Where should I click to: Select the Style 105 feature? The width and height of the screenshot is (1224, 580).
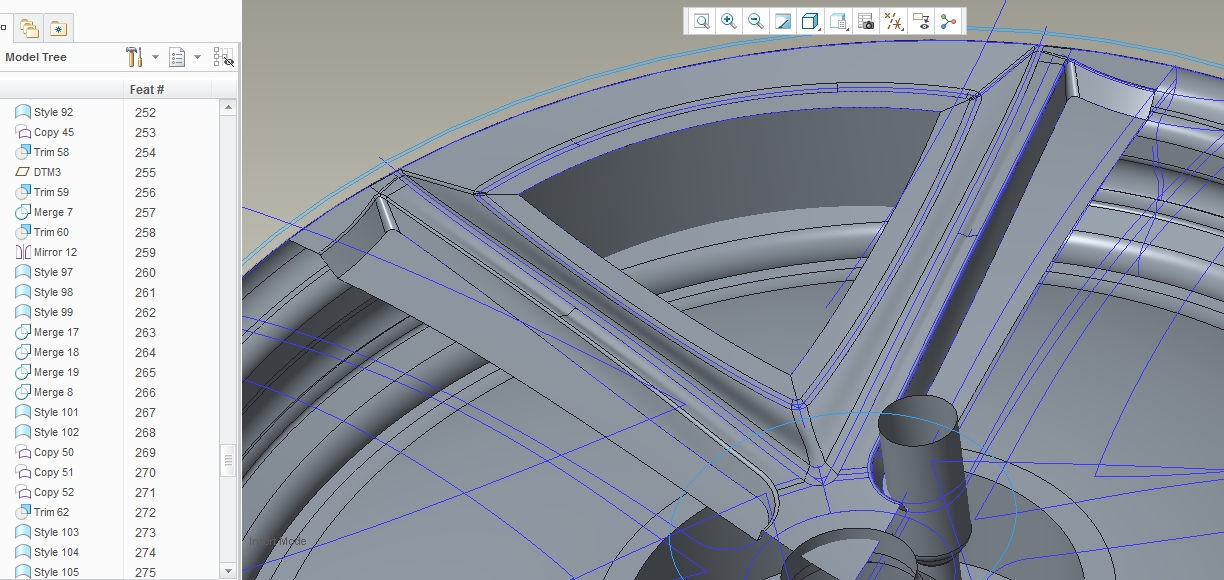(47, 572)
